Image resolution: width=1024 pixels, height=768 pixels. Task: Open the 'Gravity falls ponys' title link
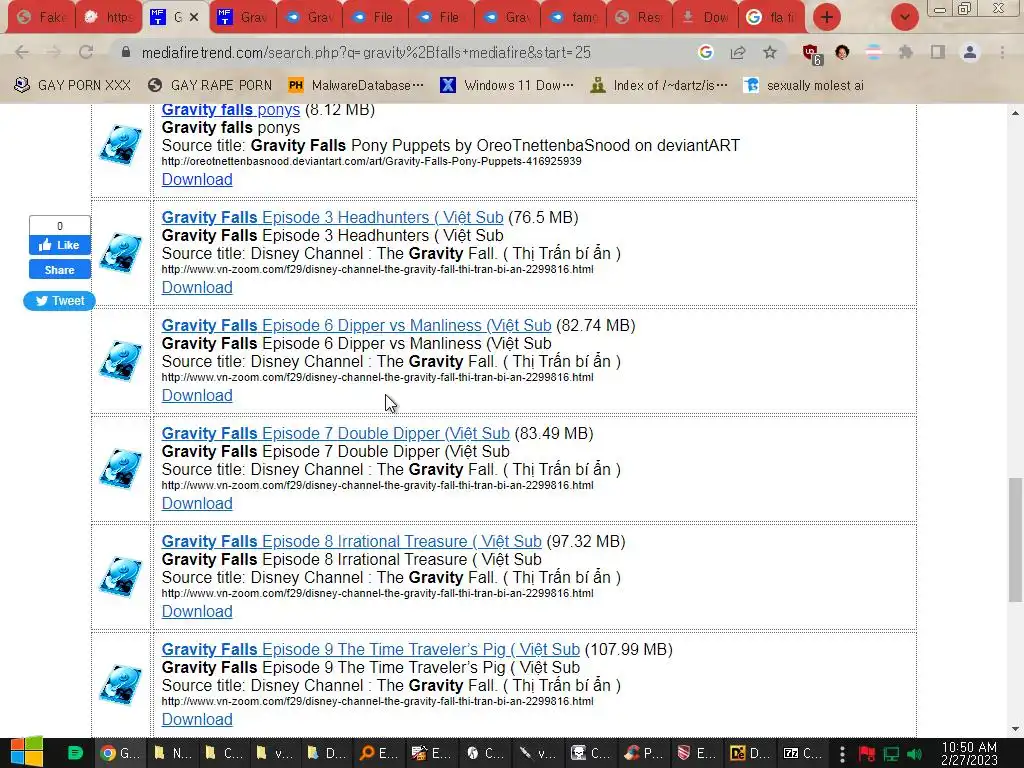231,110
